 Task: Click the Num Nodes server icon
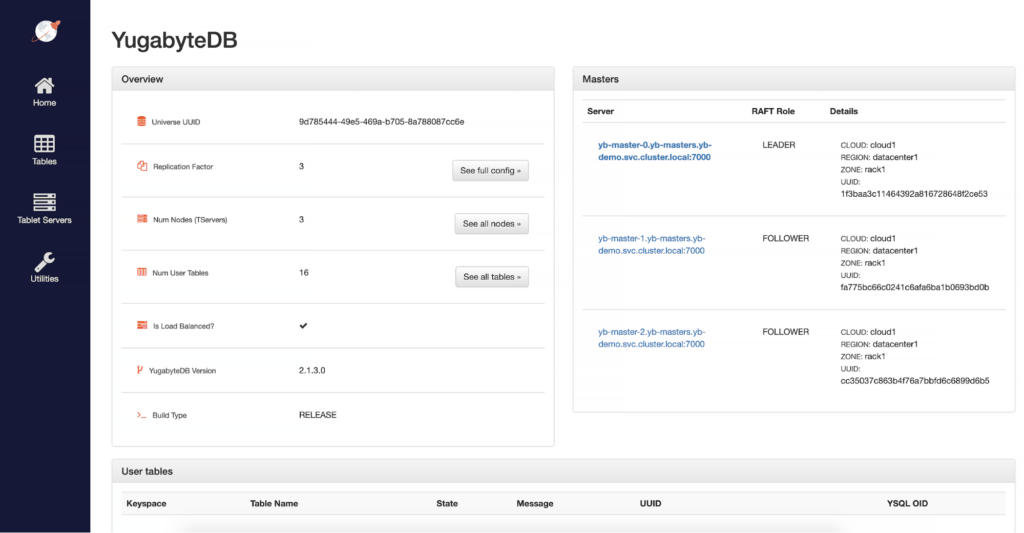pyautogui.click(x=141, y=219)
